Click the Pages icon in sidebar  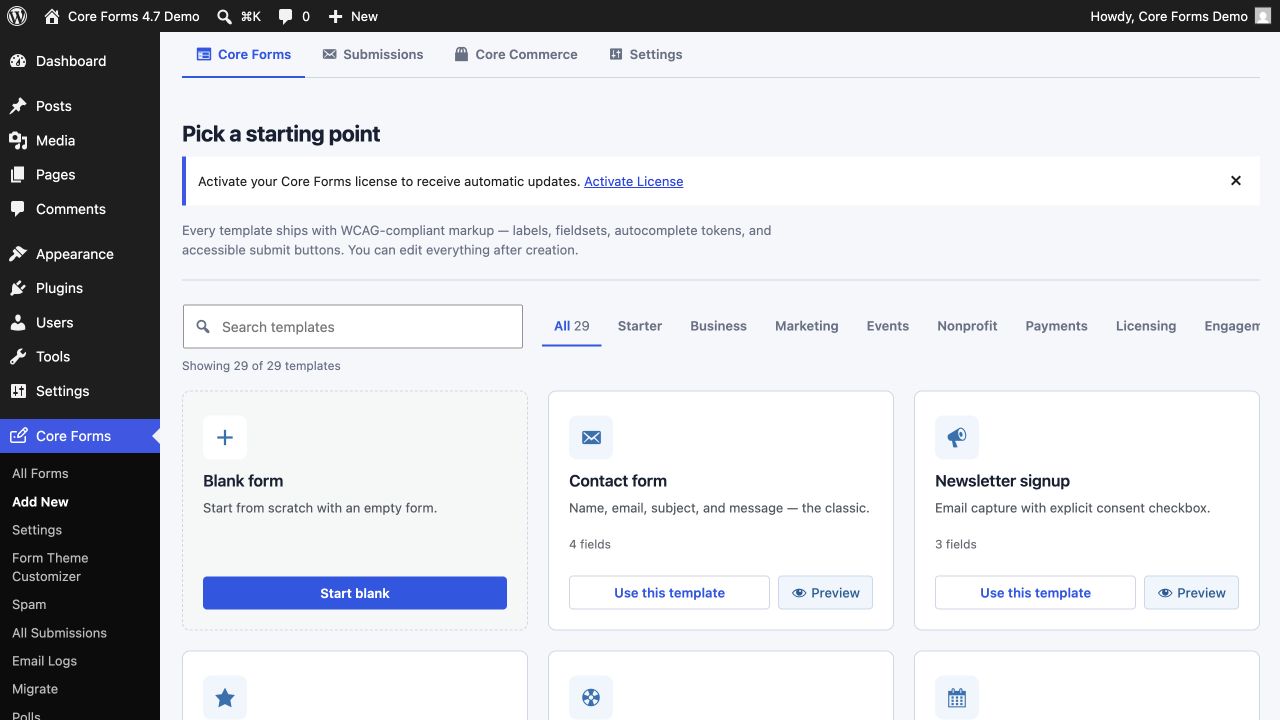(x=18, y=174)
